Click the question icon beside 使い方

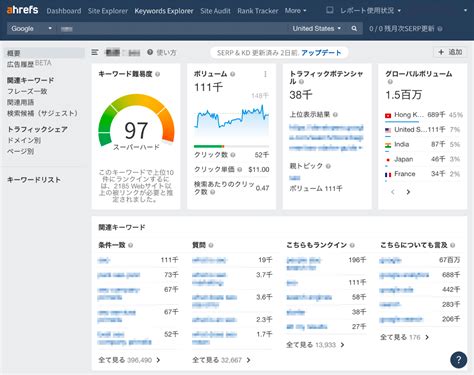point(150,52)
